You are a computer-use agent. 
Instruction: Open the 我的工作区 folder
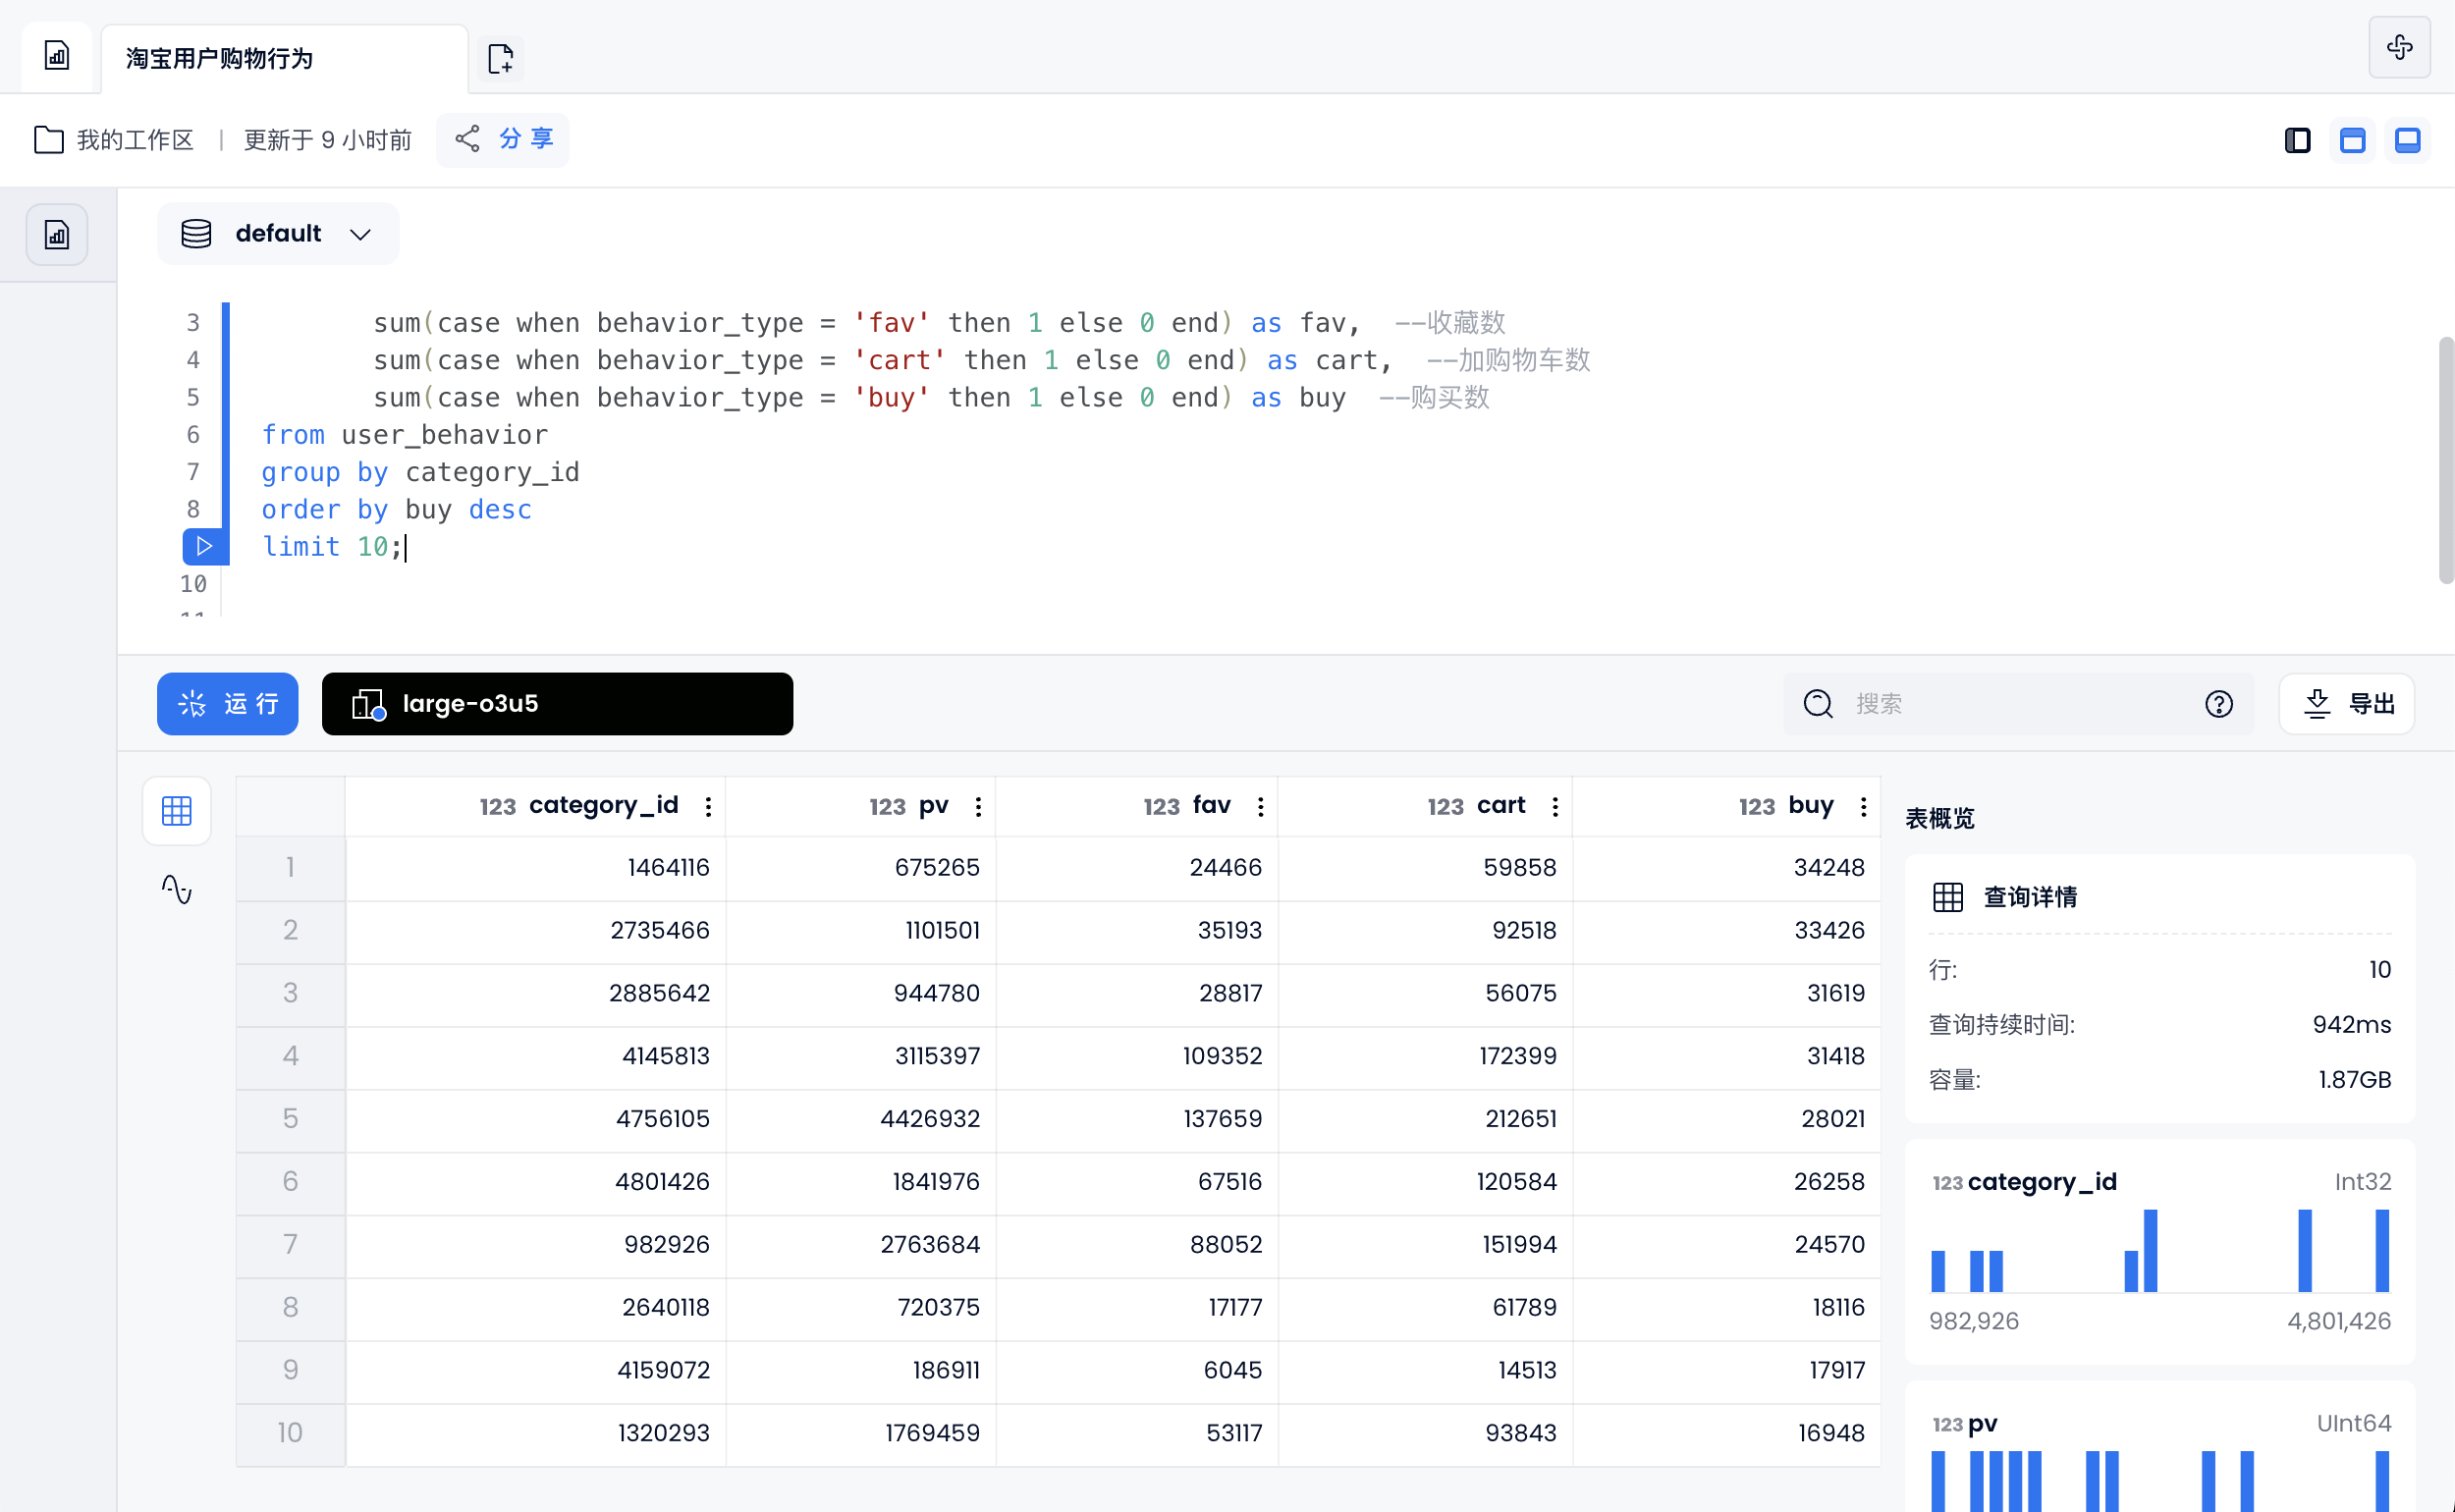(49, 139)
